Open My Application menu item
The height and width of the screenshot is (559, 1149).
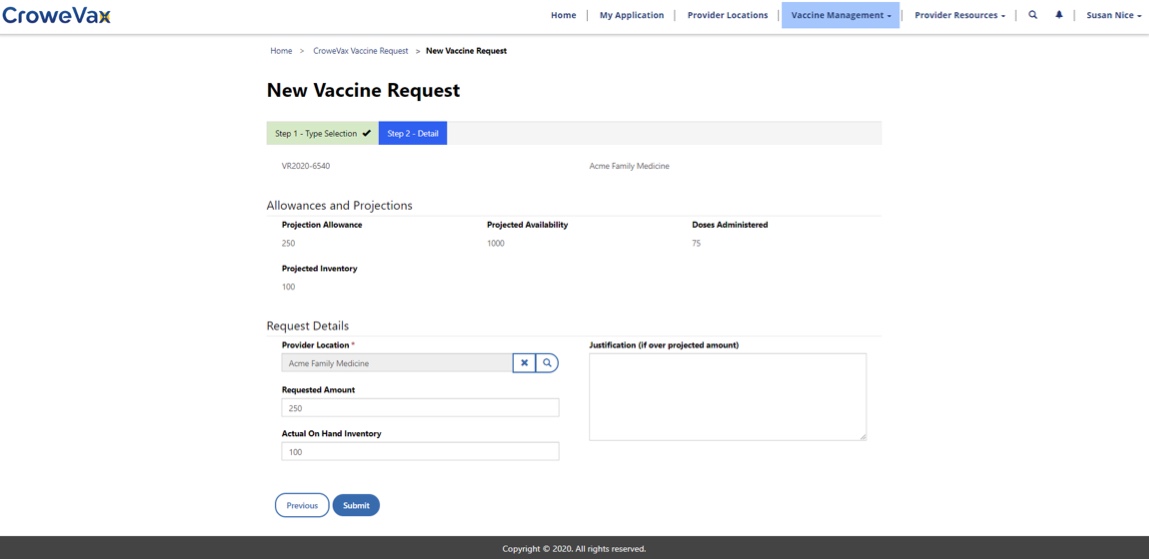click(x=631, y=15)
